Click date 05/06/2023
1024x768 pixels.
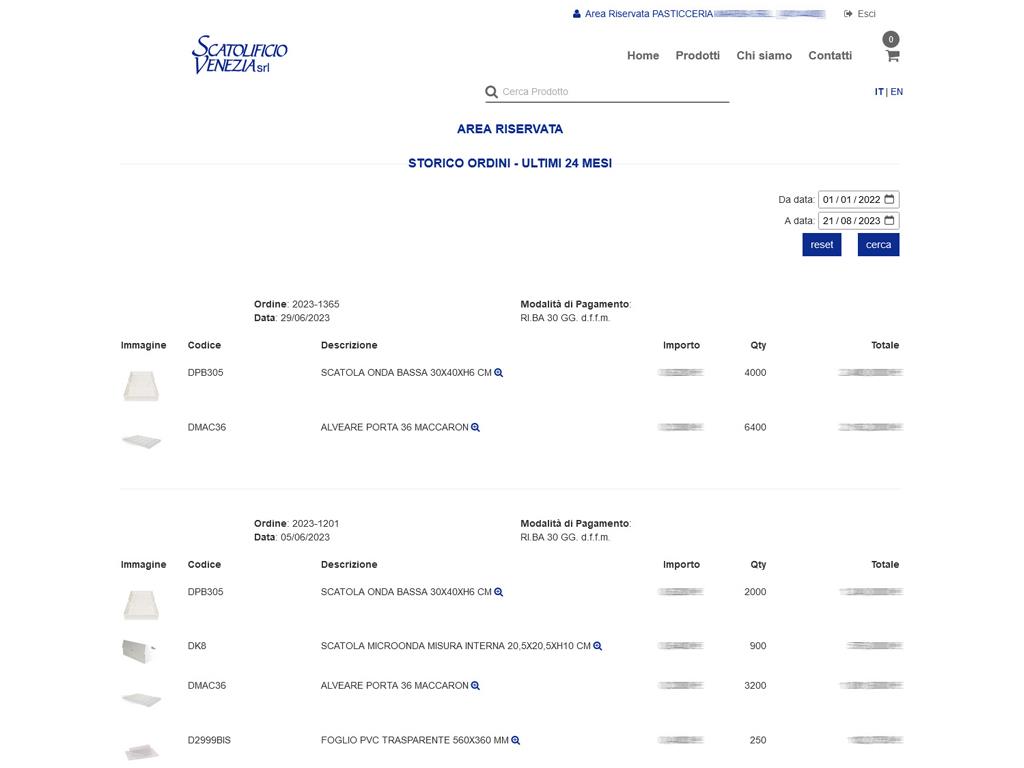305,537
